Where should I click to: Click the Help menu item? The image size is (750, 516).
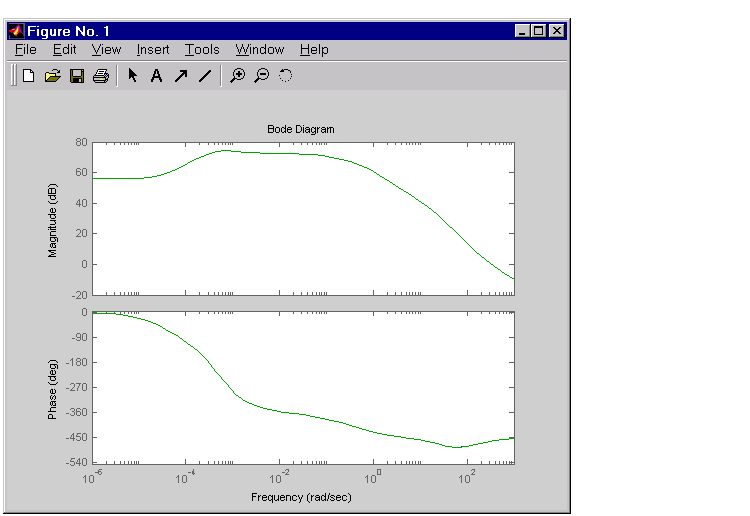click(314, 49)
